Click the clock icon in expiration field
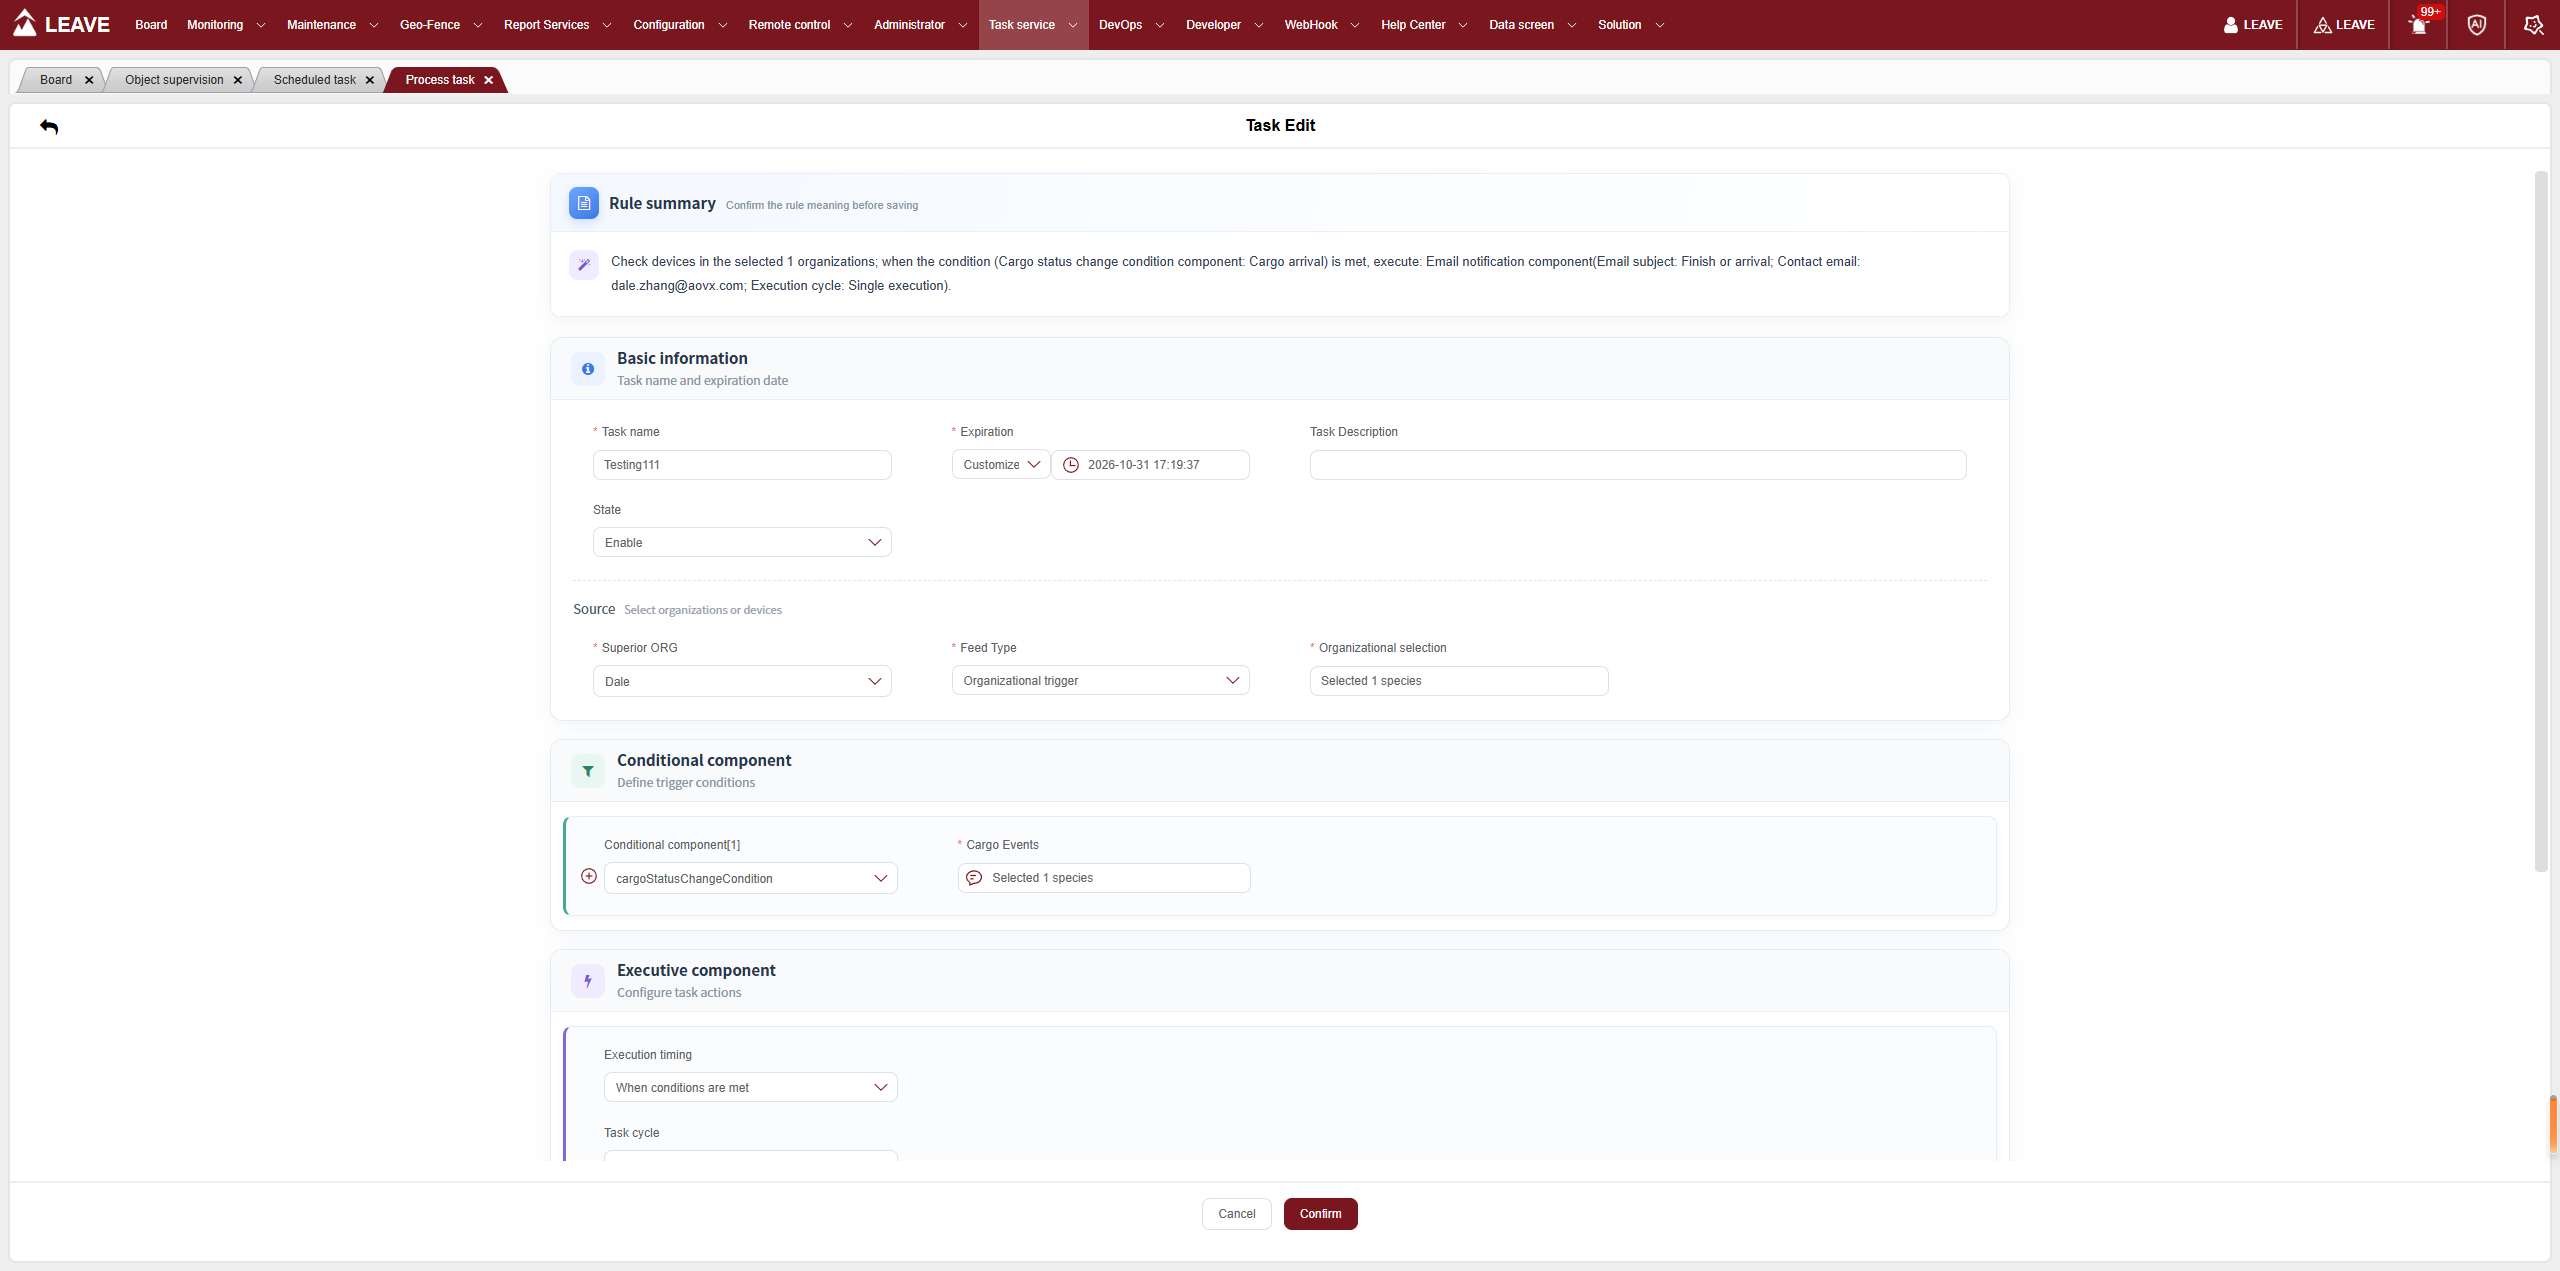2560x1271 pixels. pyautogui.click(x=1071, y=465)
